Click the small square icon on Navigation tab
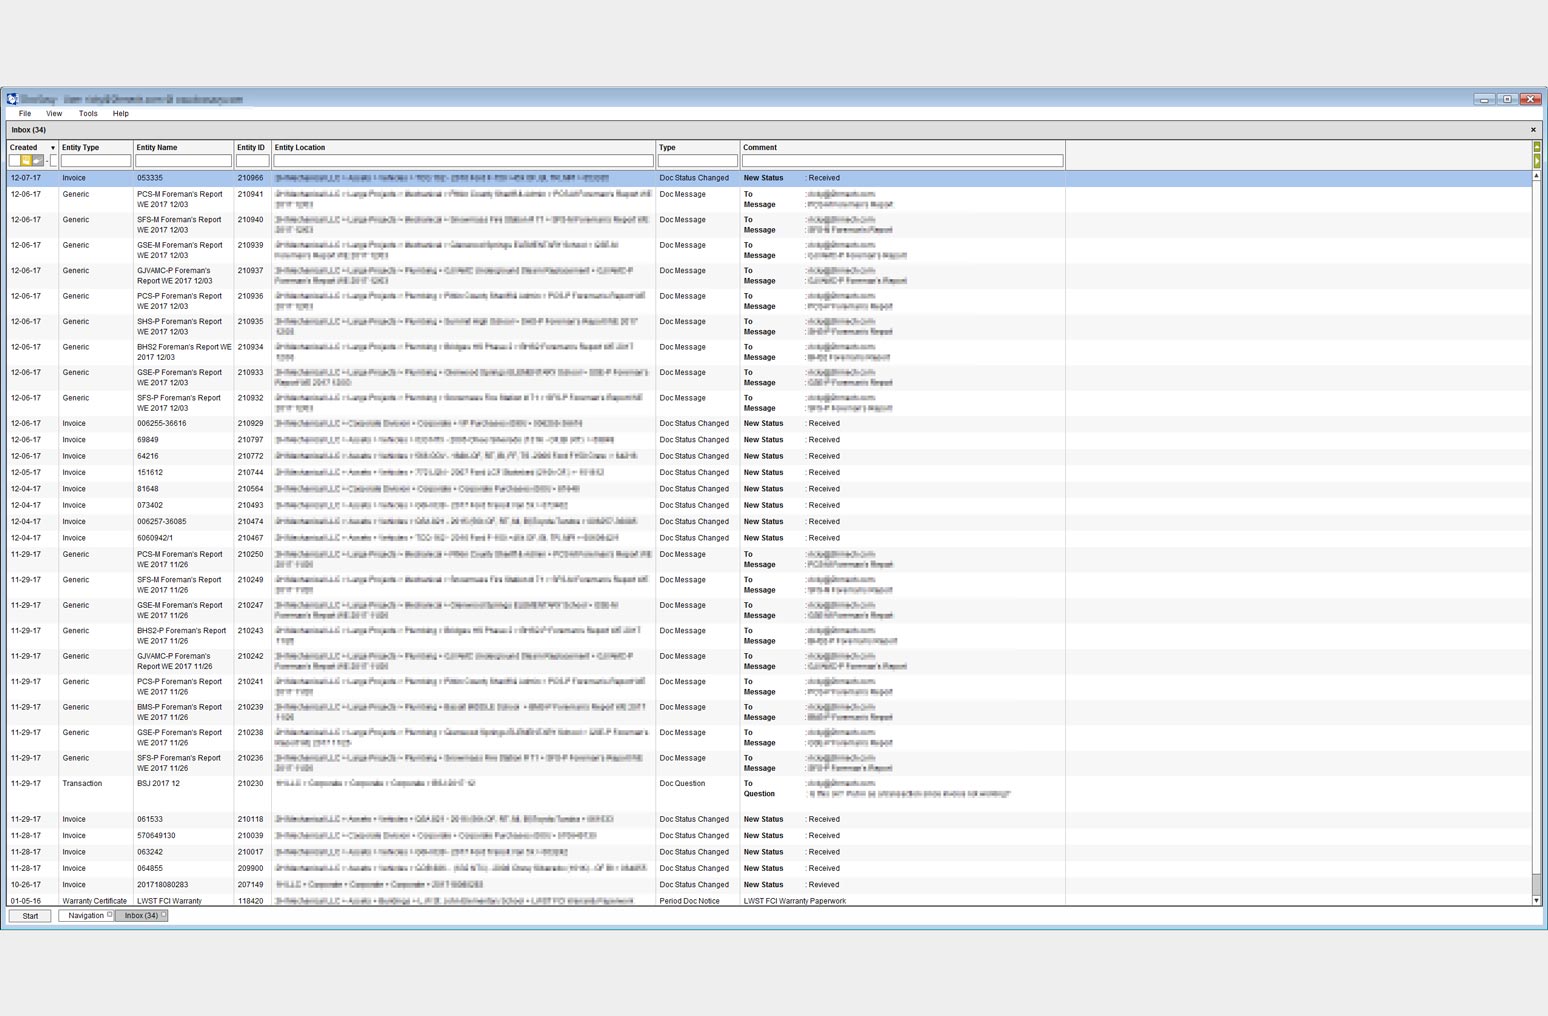Viewport: 1548px width, 1016px height. (x=110, y=915)
